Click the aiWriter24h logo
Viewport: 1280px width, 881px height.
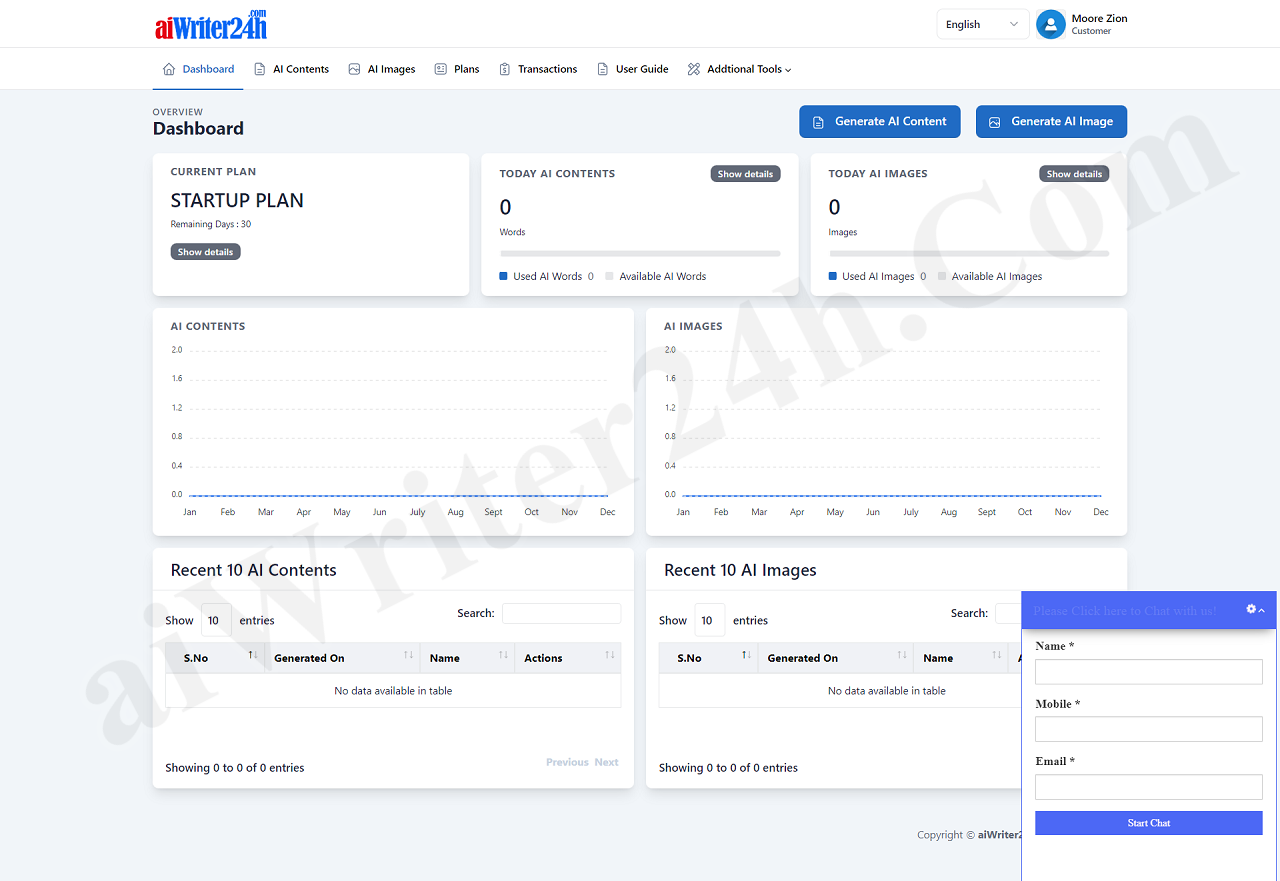(211, 24)
